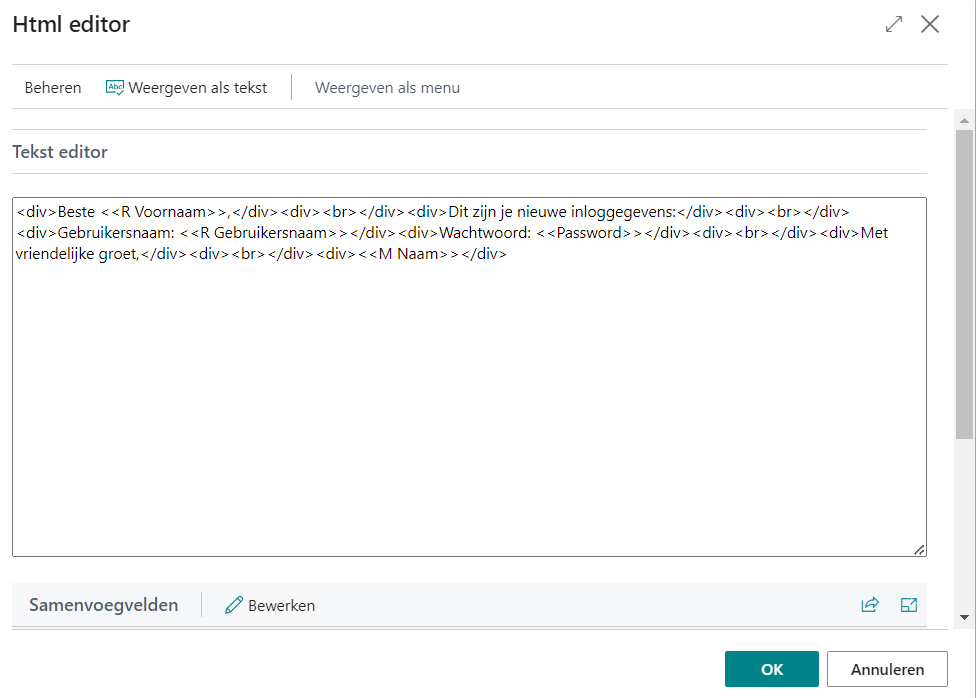Expand the Html editor dialog to full screen
This screenshot has width=976, height=698.
tap(894, 25)
